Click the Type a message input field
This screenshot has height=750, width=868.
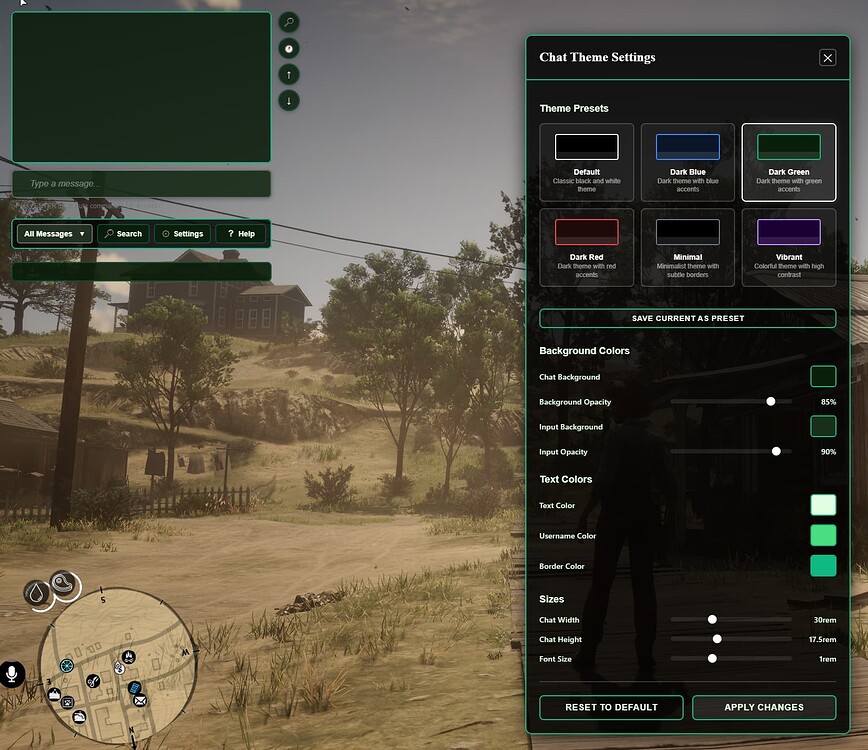(142, 184)
